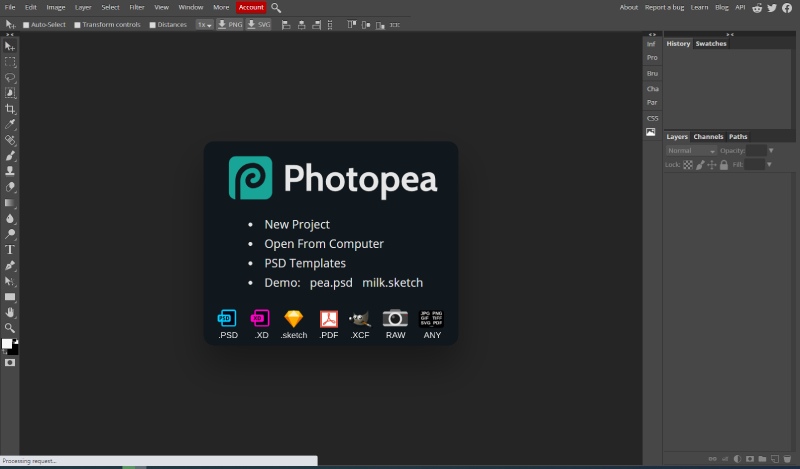Add raster mask in Layers panel
This screenshot has width=800, height=469.
click(x=750, y=459)
